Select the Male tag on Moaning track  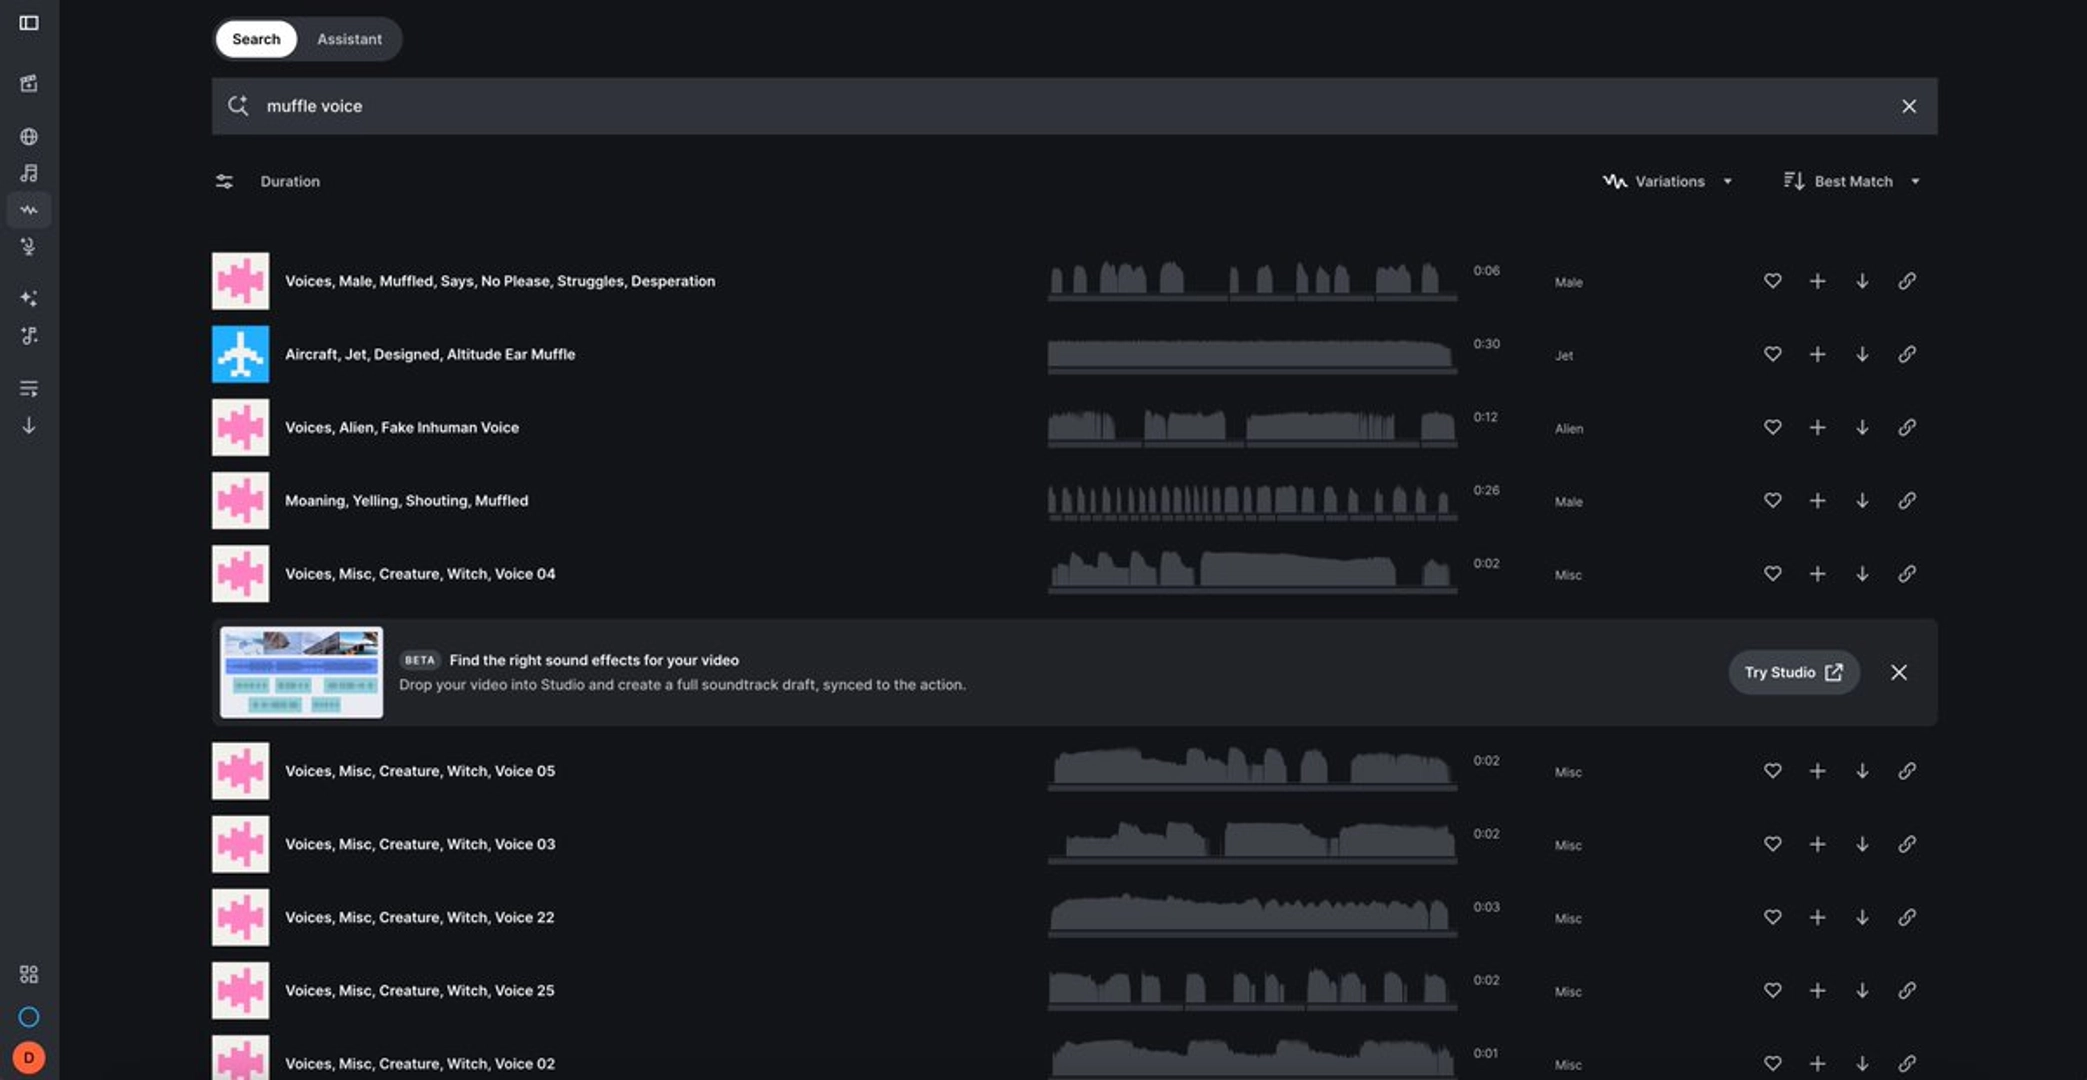[1568, 502]
